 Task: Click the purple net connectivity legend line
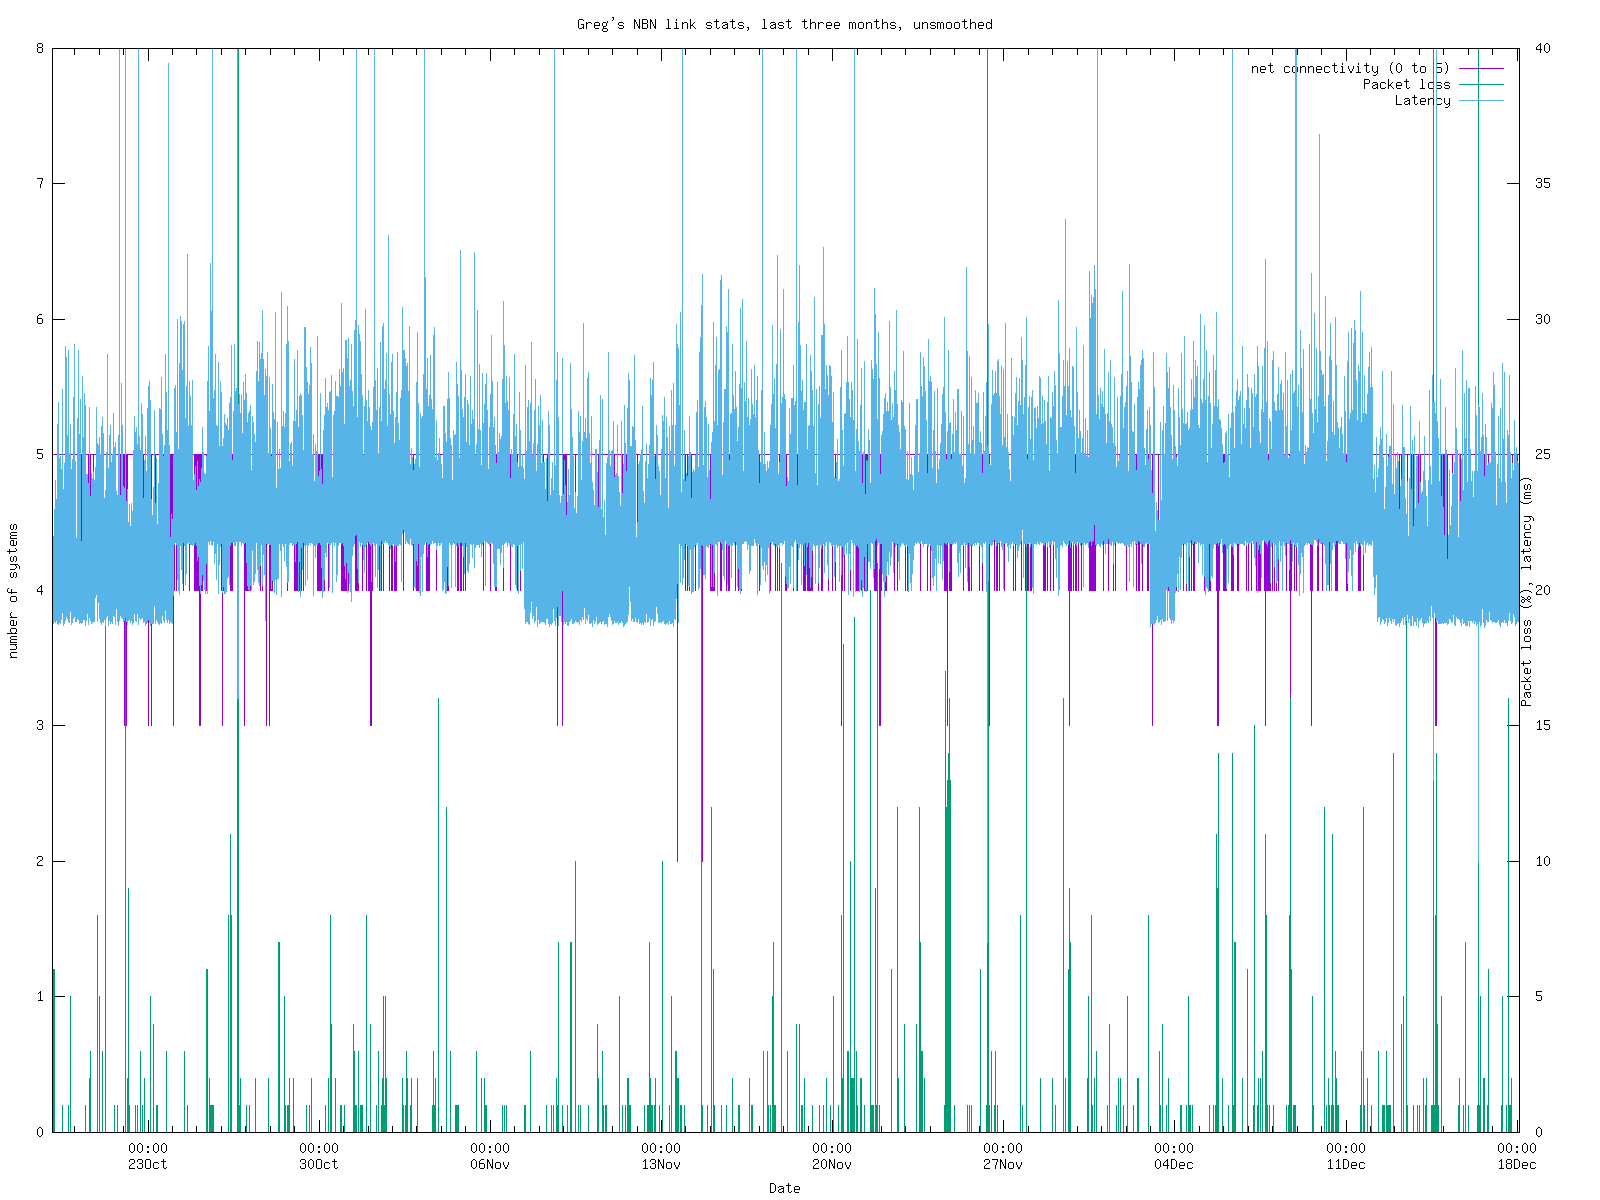1481,68
